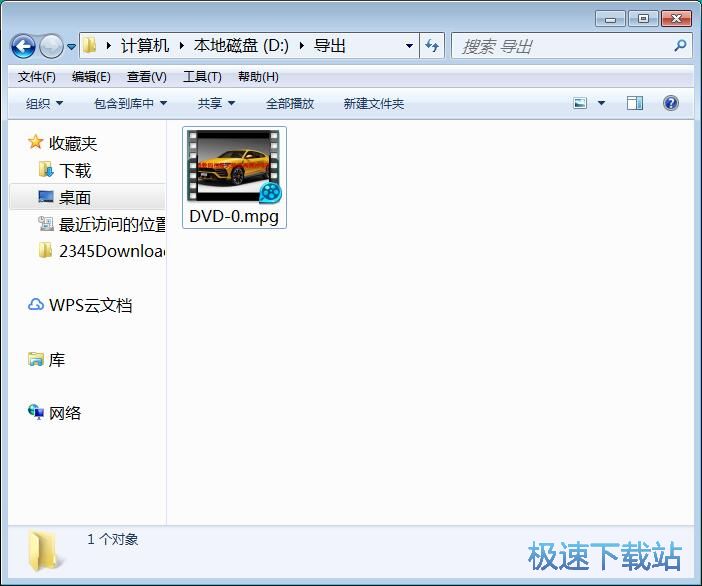Open the 帮助(H) menu

pyautogui.click(x=258, y=77)
